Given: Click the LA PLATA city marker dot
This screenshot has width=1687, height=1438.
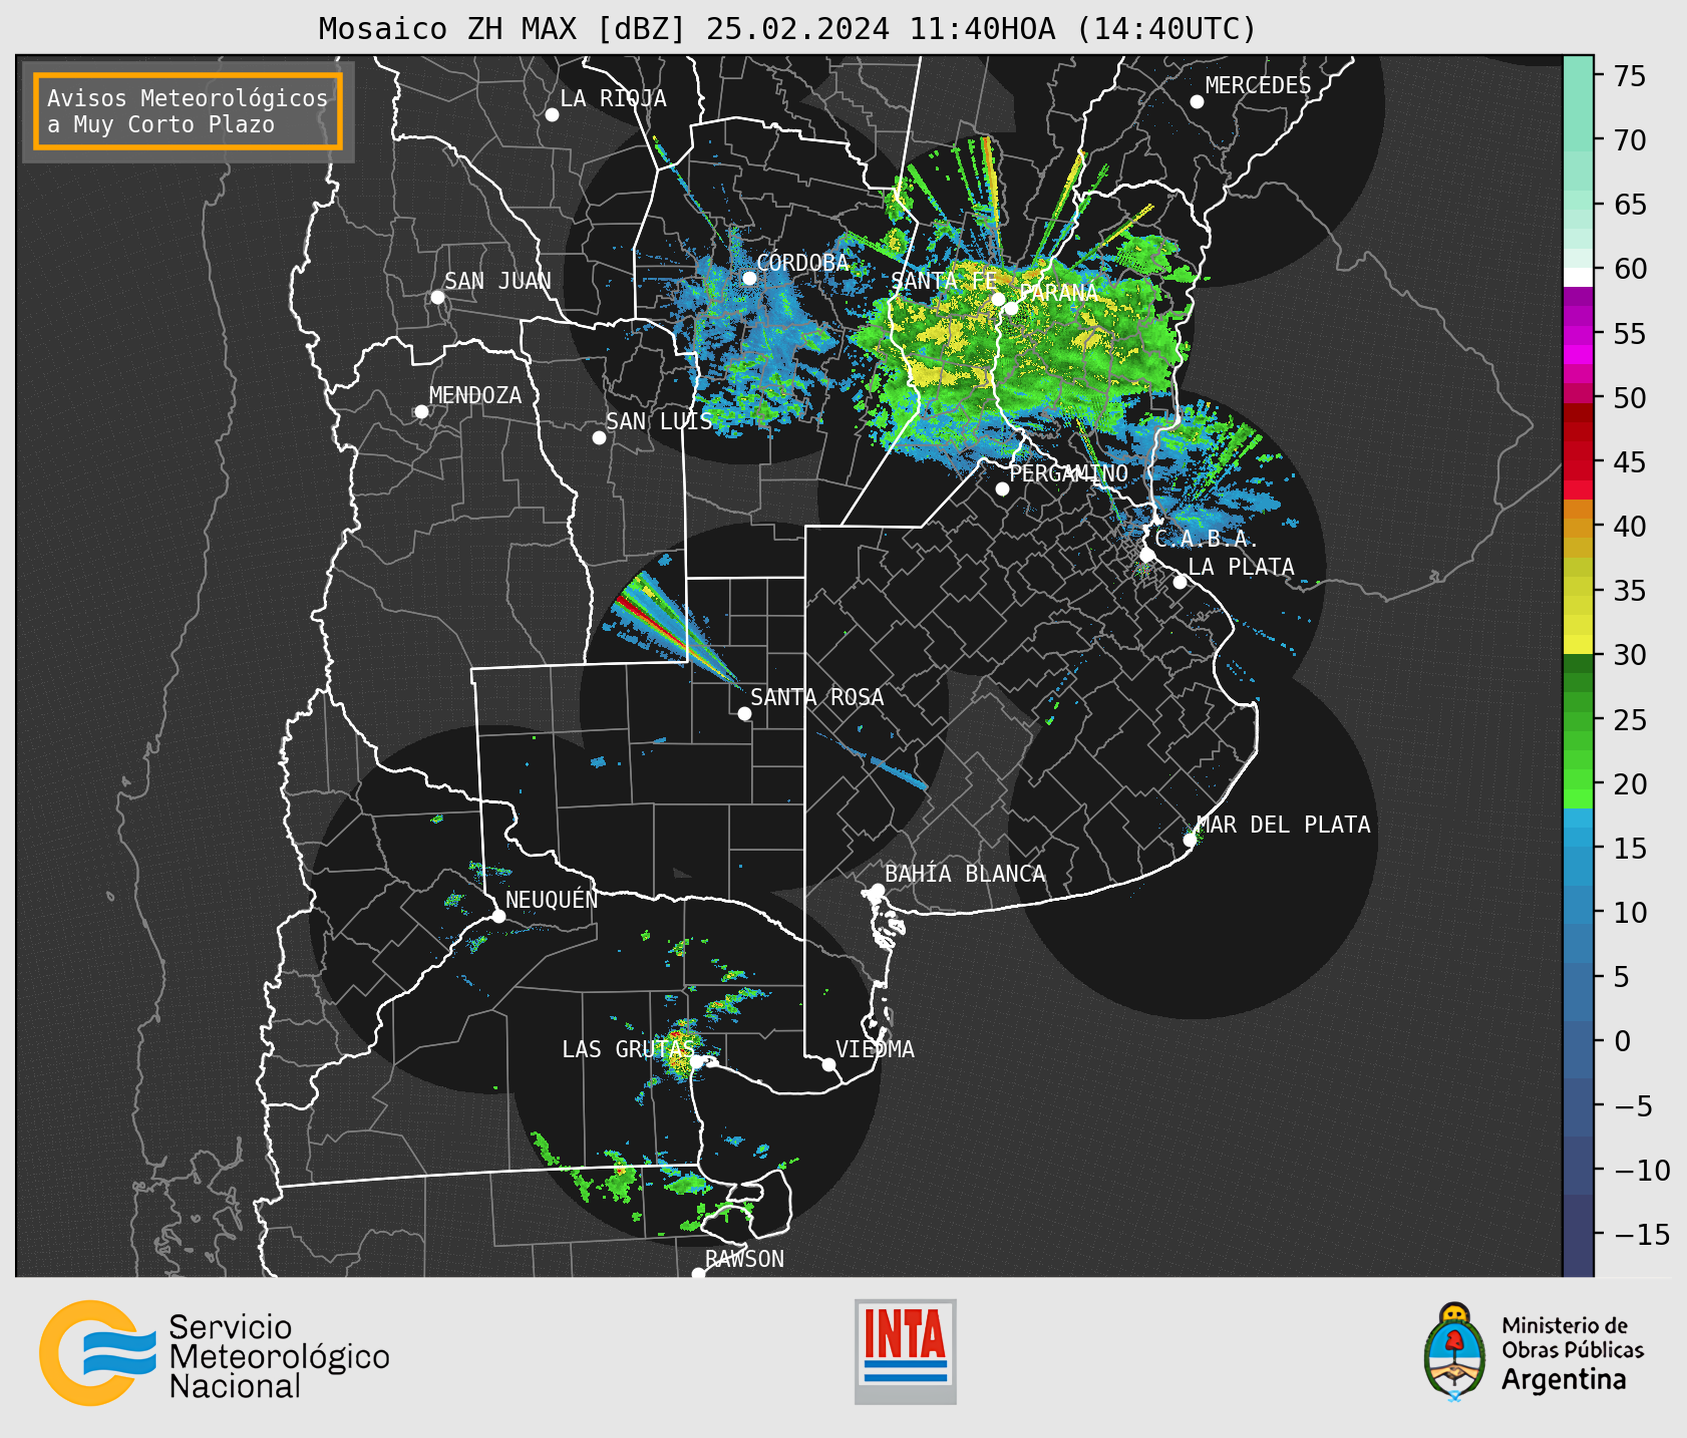Looking at the screenshot, I should pos(1180,582).
